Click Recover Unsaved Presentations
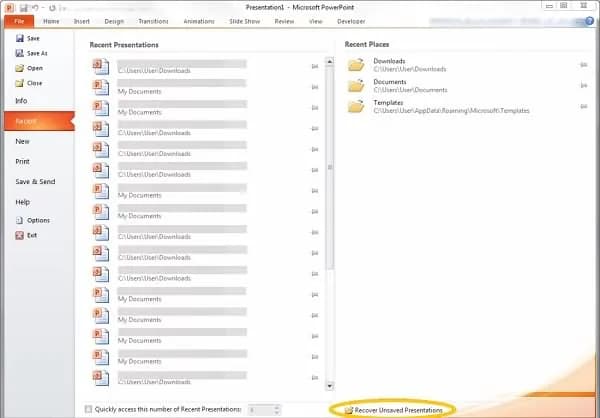Screen dimensions: 600x418 click(394, 410)
